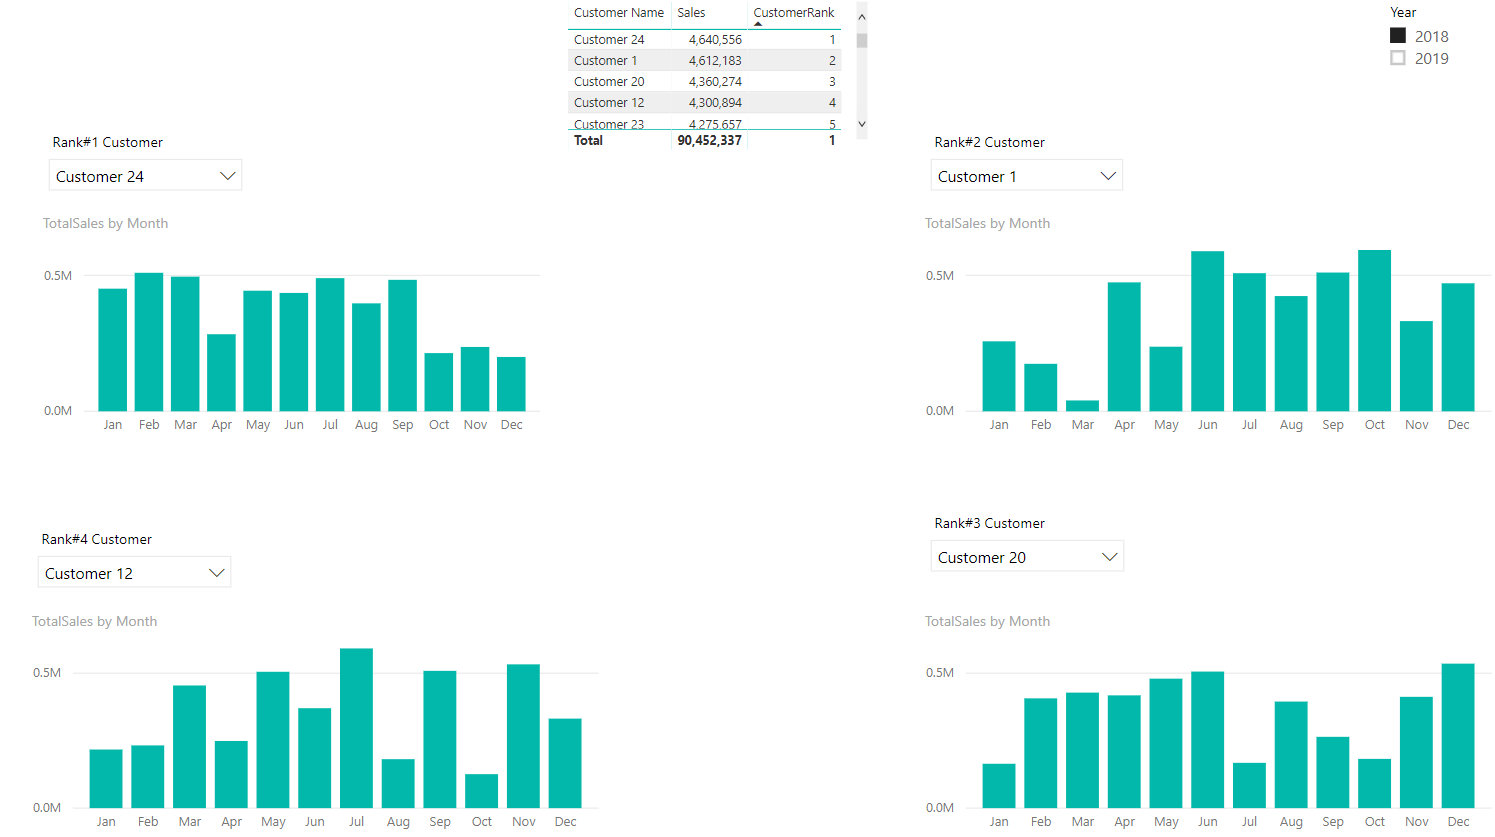
Task: Select the Nov bar in the Rank#4 Customer chart
Action: click(x=523, y=736)
